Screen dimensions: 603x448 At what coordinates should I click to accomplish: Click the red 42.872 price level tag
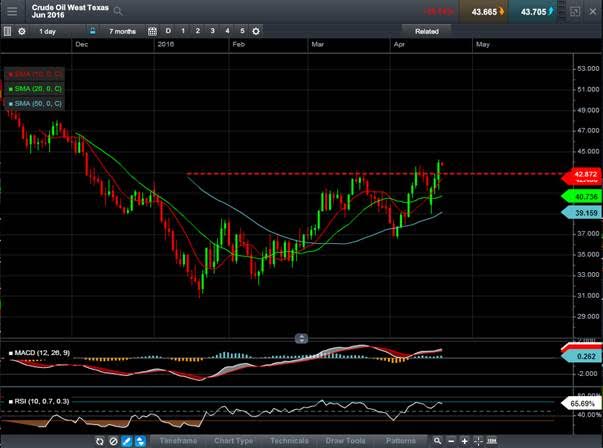click(582, 176)
